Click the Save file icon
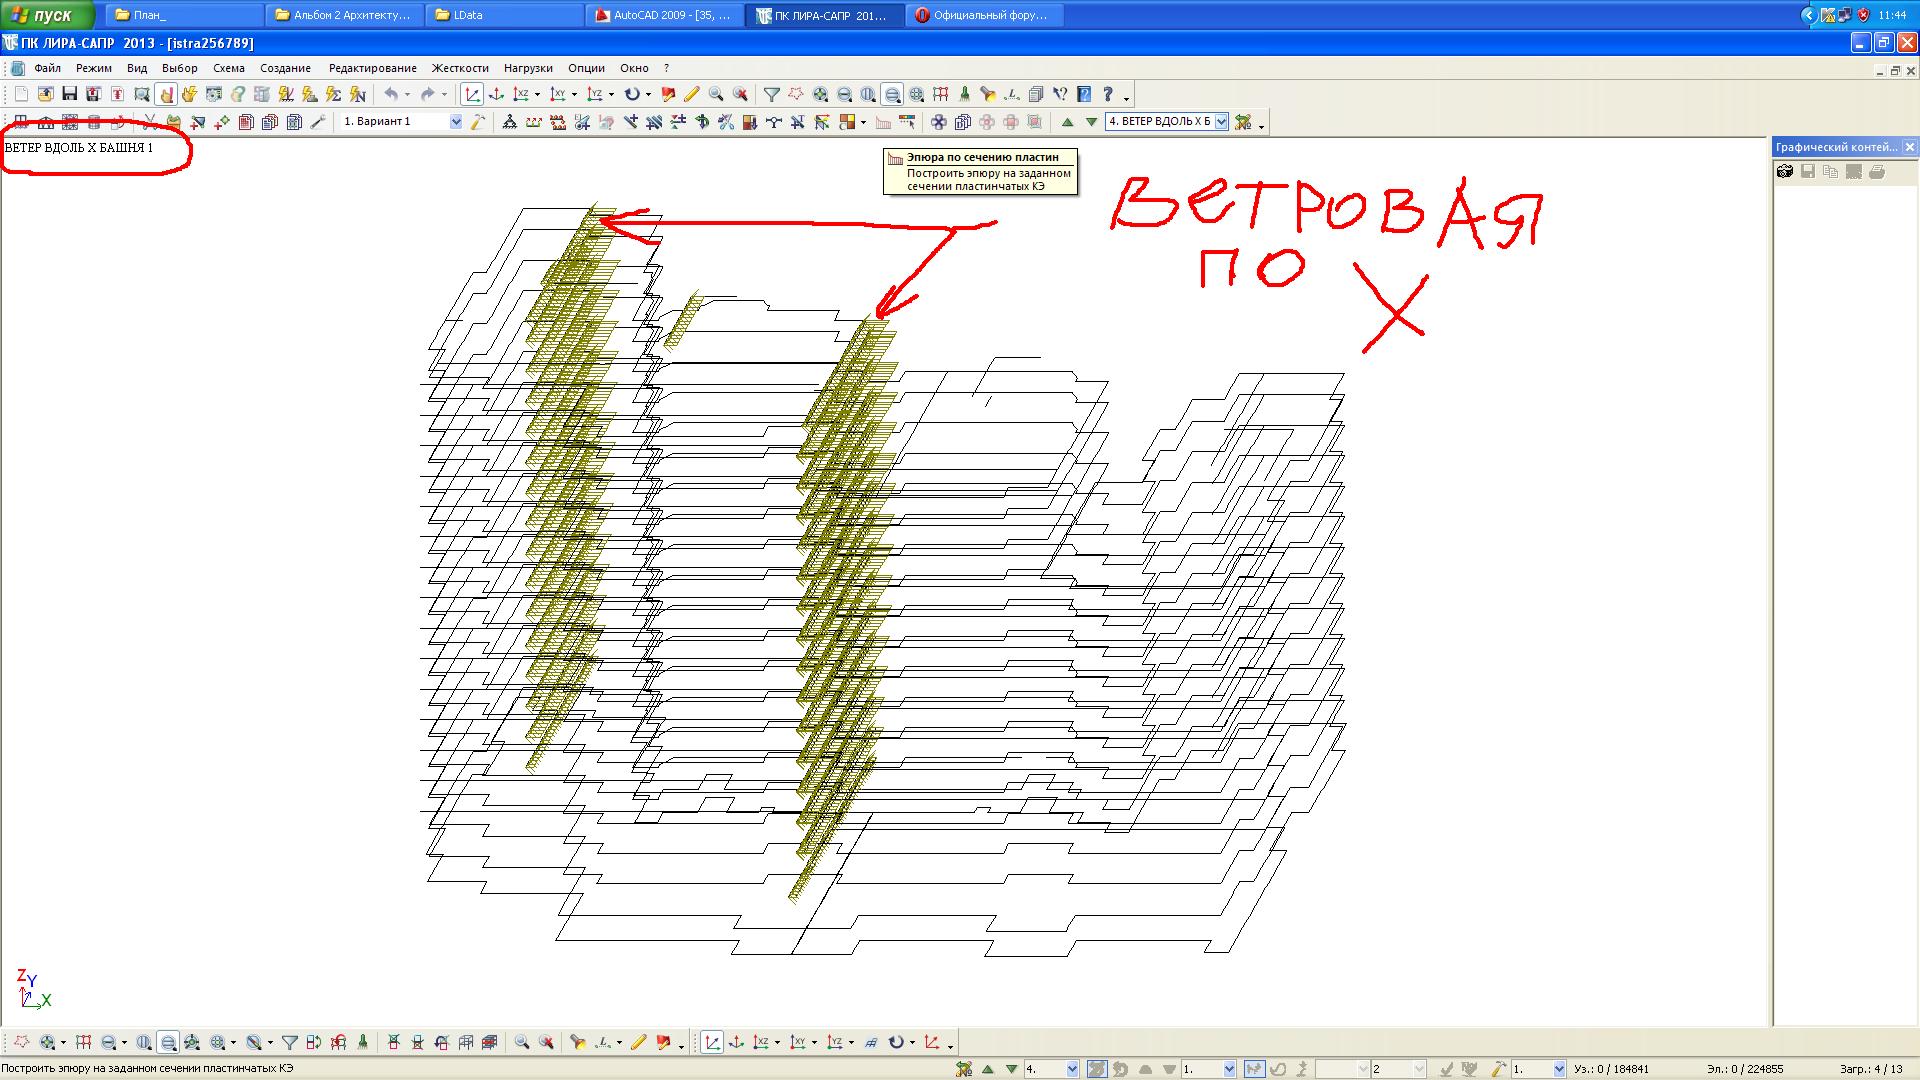 (x=69, y=94)
